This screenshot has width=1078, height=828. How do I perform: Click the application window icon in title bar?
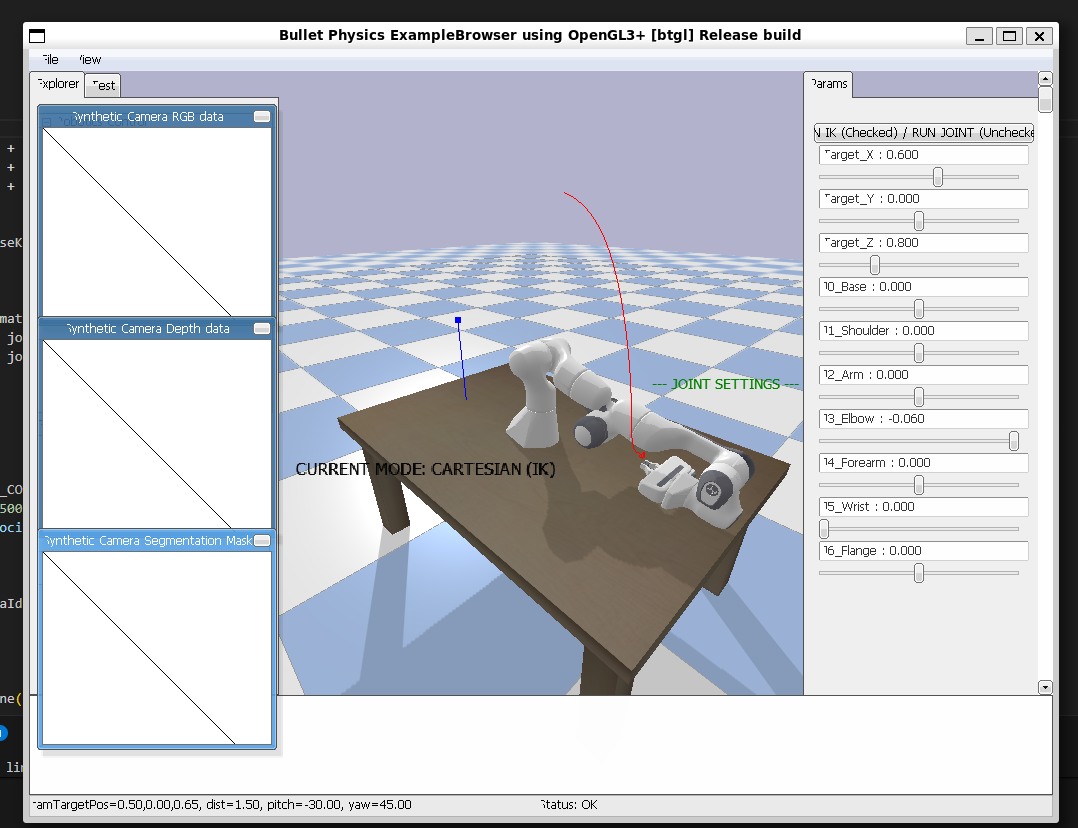click(37, 36)
